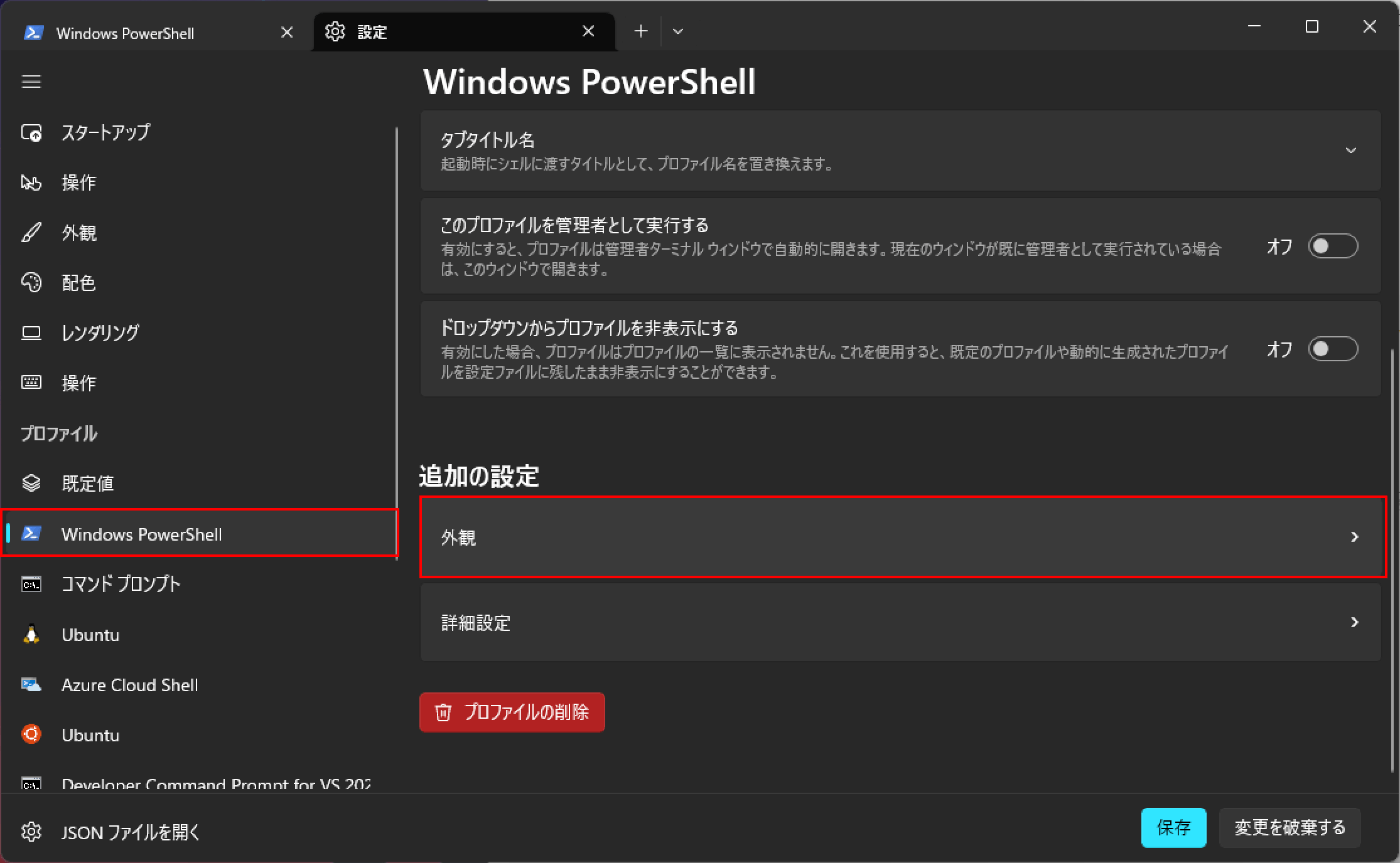The height and width of the screenshot is (863, 1400).
Task: Open 外観 under 追加の設定
Action: point(904,537)
